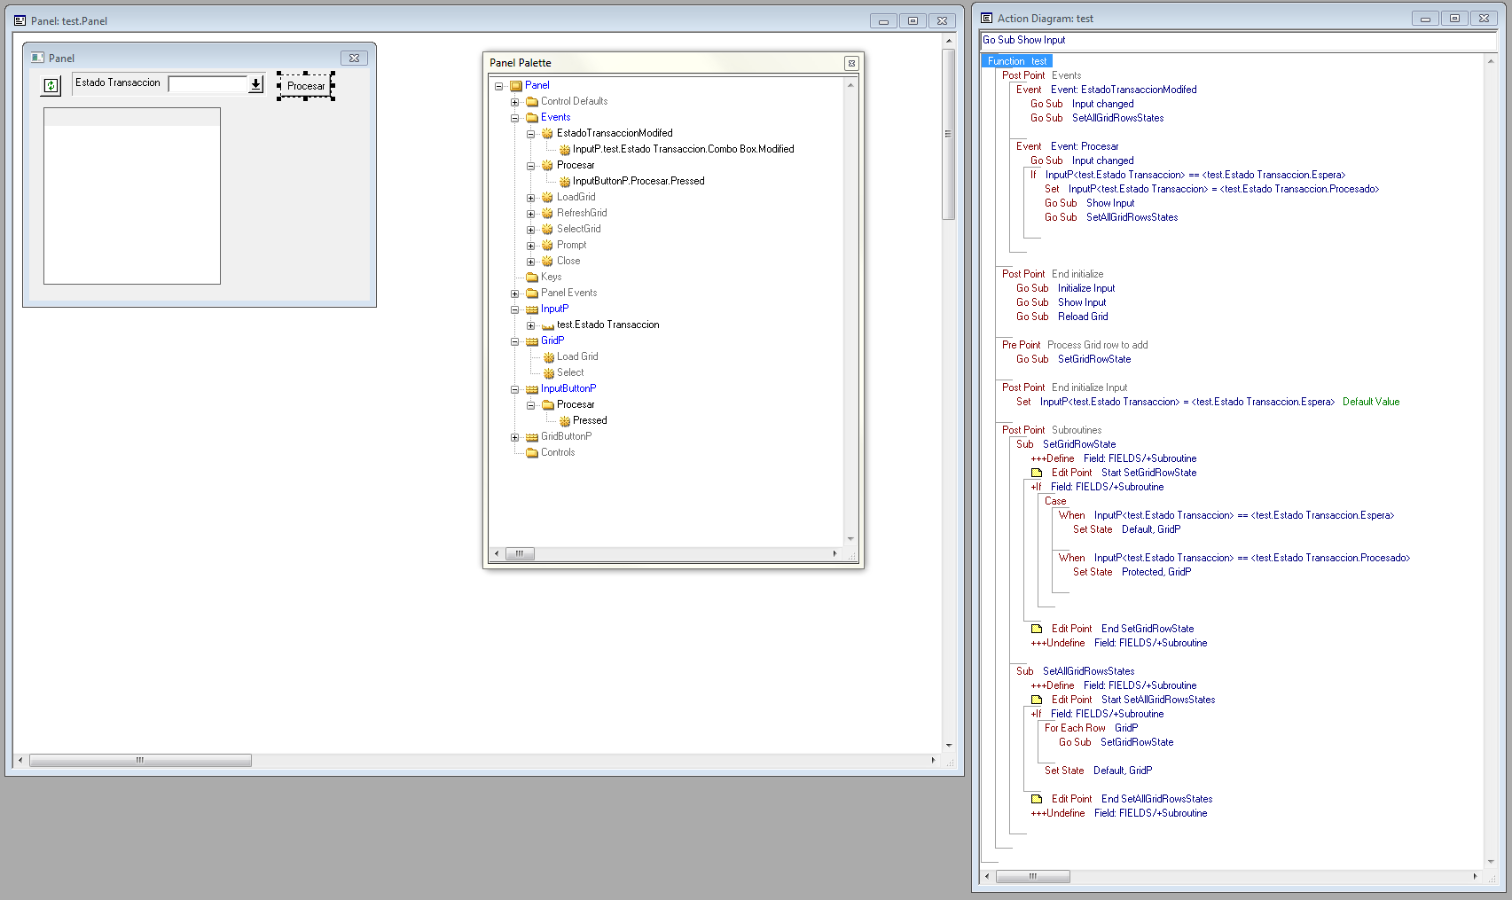Click the Panel window horizontal scrollbar thumb
This screenshot has height=900, width=1512.
click(x=140, y=761)
